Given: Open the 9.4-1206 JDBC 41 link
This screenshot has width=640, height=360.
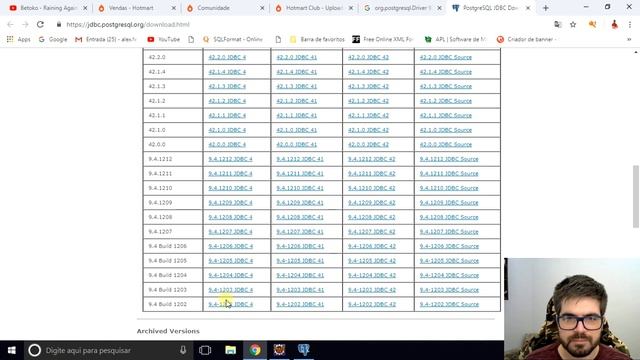Looking at the screenshot, I should pos(300,246).
